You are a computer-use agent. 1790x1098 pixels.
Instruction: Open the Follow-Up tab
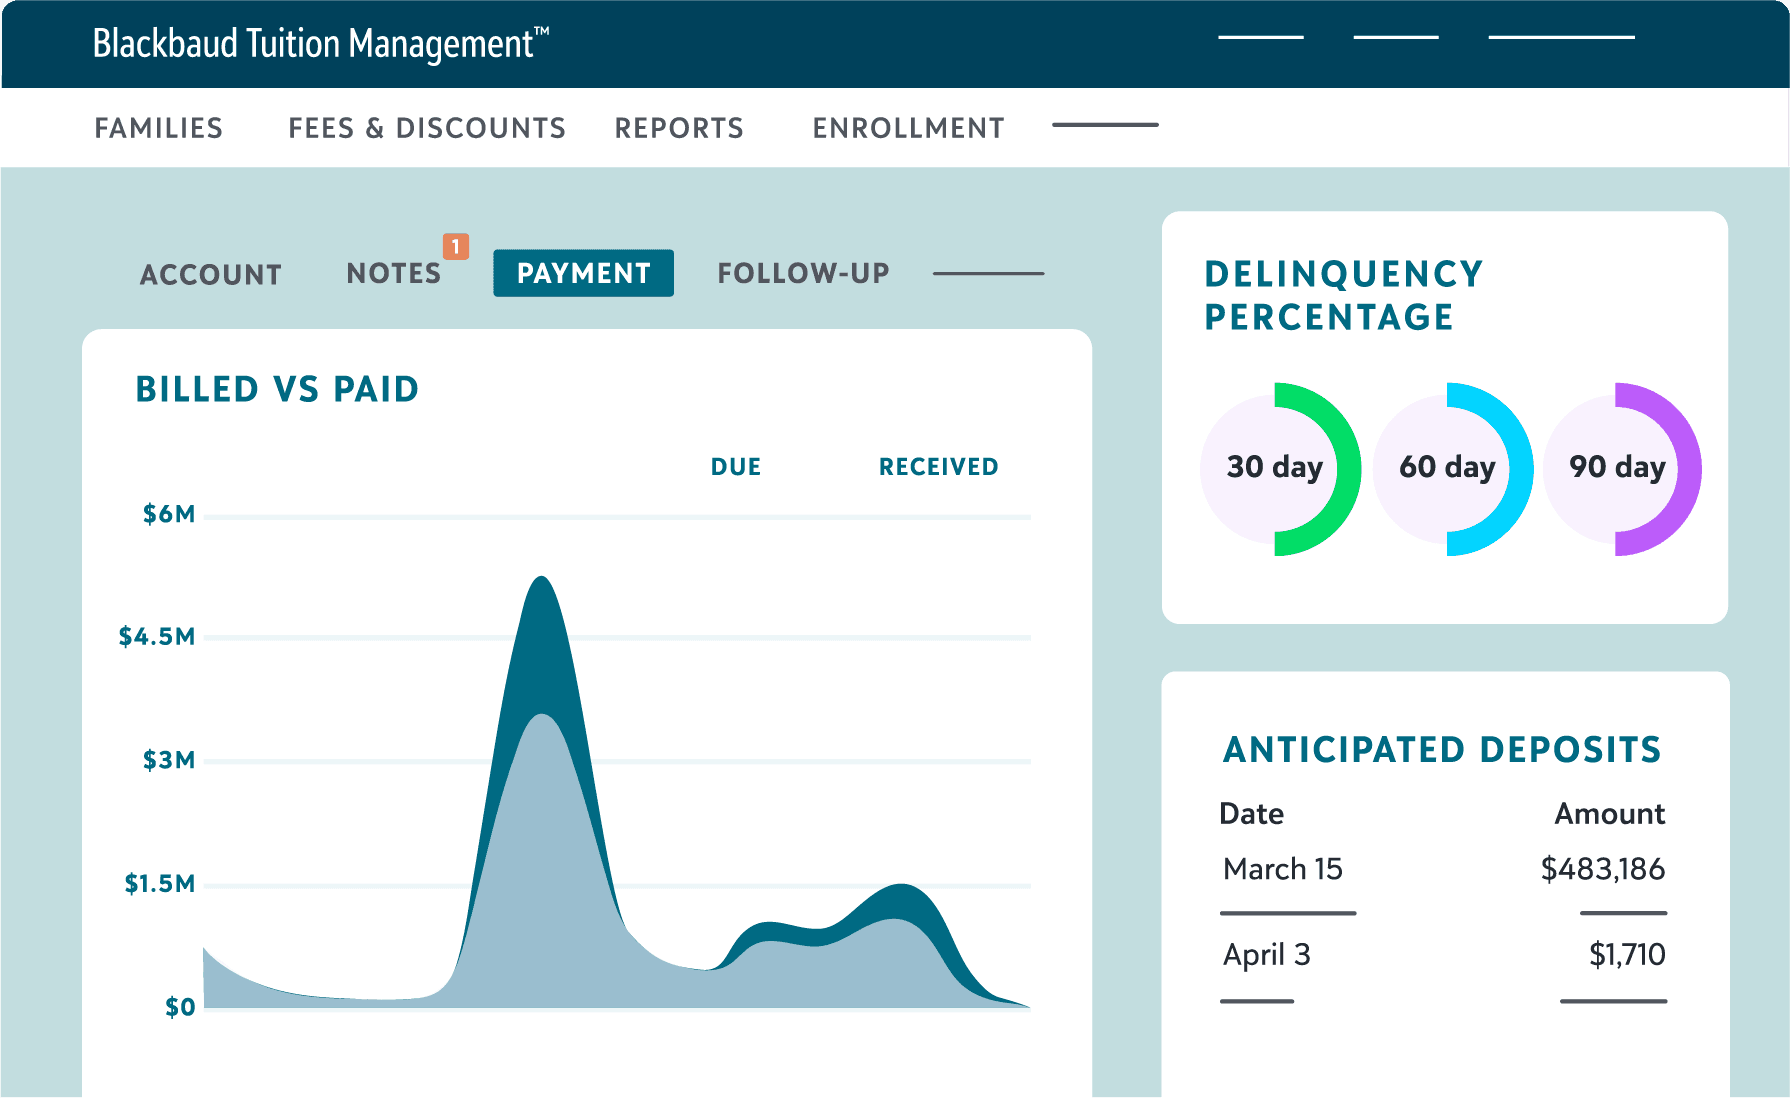point(802,272)
